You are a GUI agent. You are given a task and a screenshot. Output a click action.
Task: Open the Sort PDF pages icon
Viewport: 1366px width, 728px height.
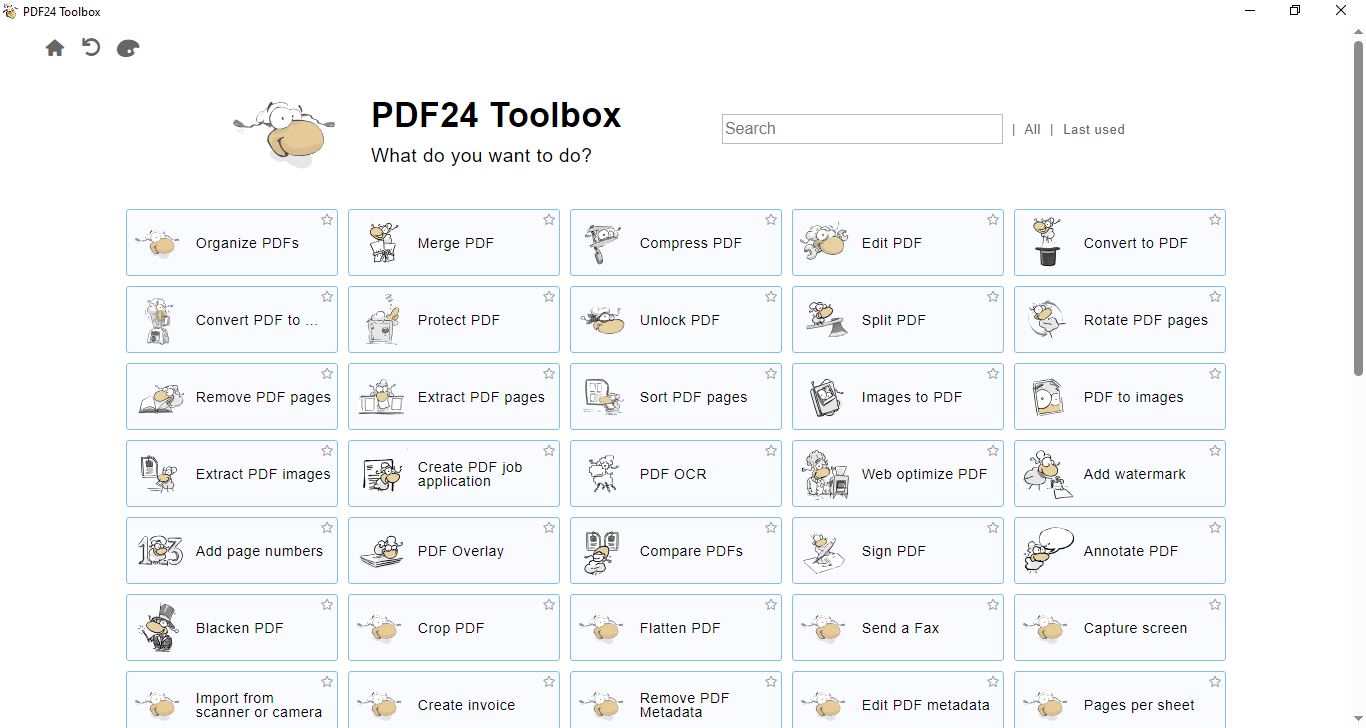(x=604, y=397)
